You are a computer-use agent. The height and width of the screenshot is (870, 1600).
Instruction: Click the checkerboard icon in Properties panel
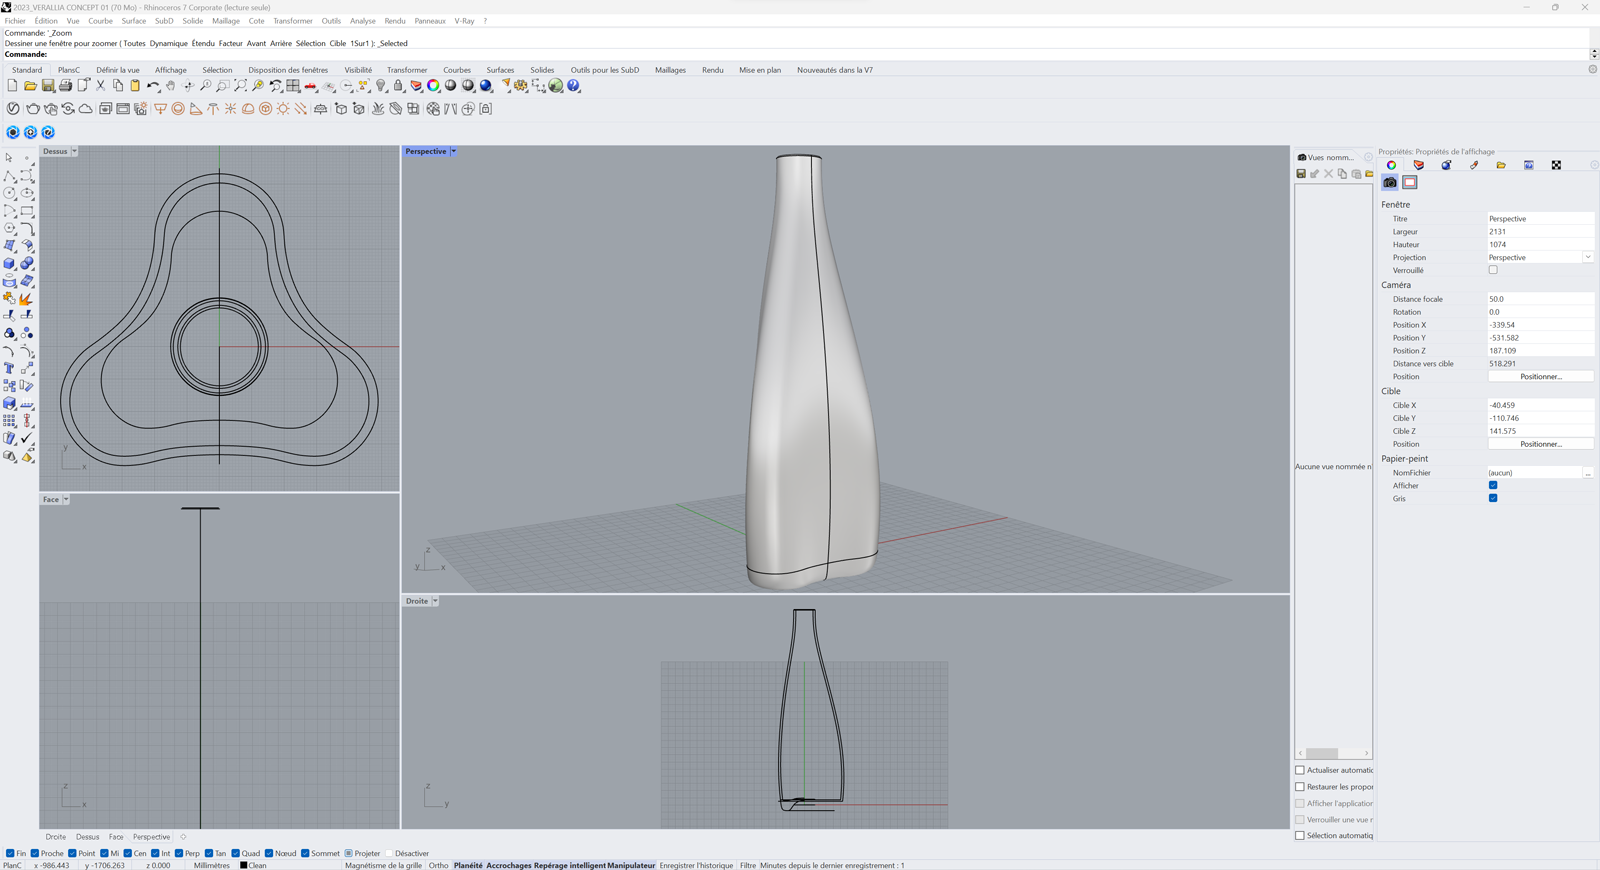pyautogui.click(x=1556, y=165)
